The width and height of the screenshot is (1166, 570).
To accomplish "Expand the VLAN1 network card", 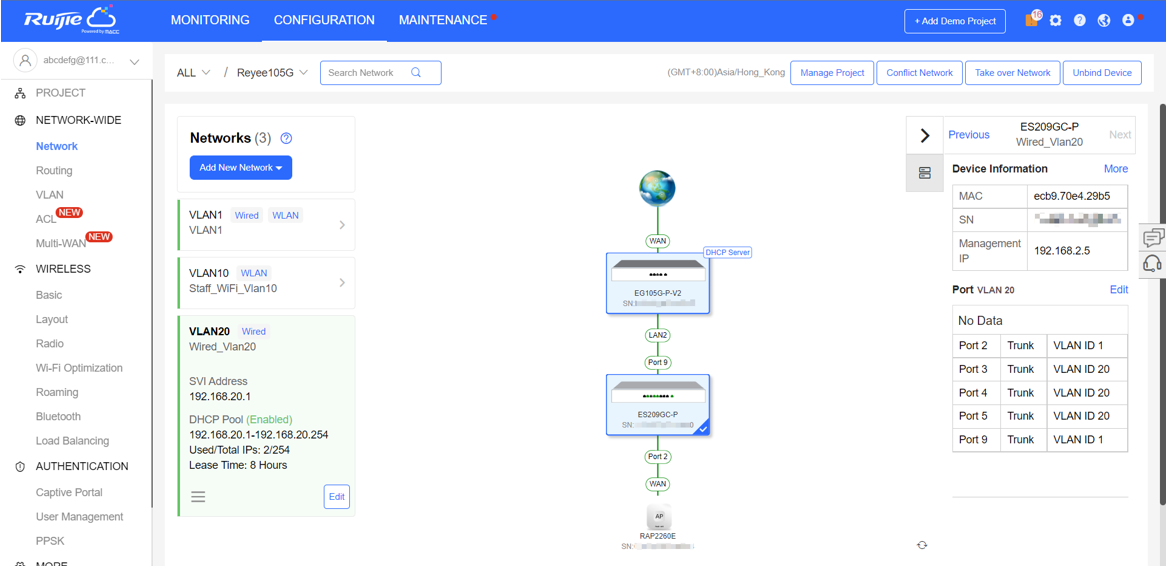I will coord(342,224).
